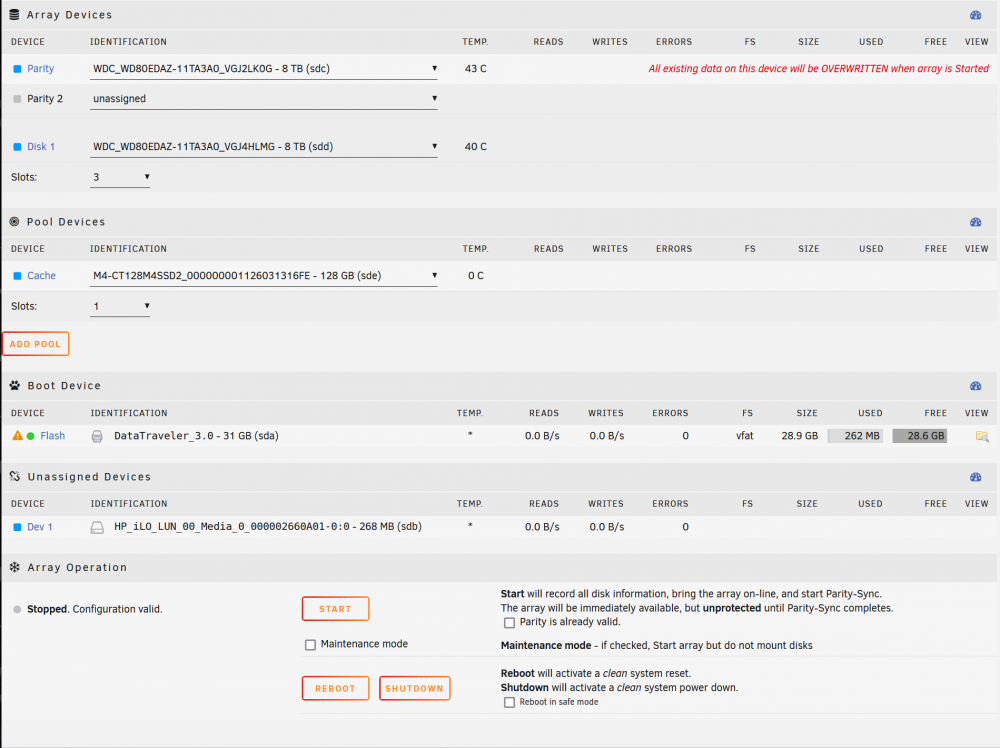This screenshot has height=748, width=1000.
Task: Open the Disk 1 device dropdown
Action: click(x=263, y=147)
